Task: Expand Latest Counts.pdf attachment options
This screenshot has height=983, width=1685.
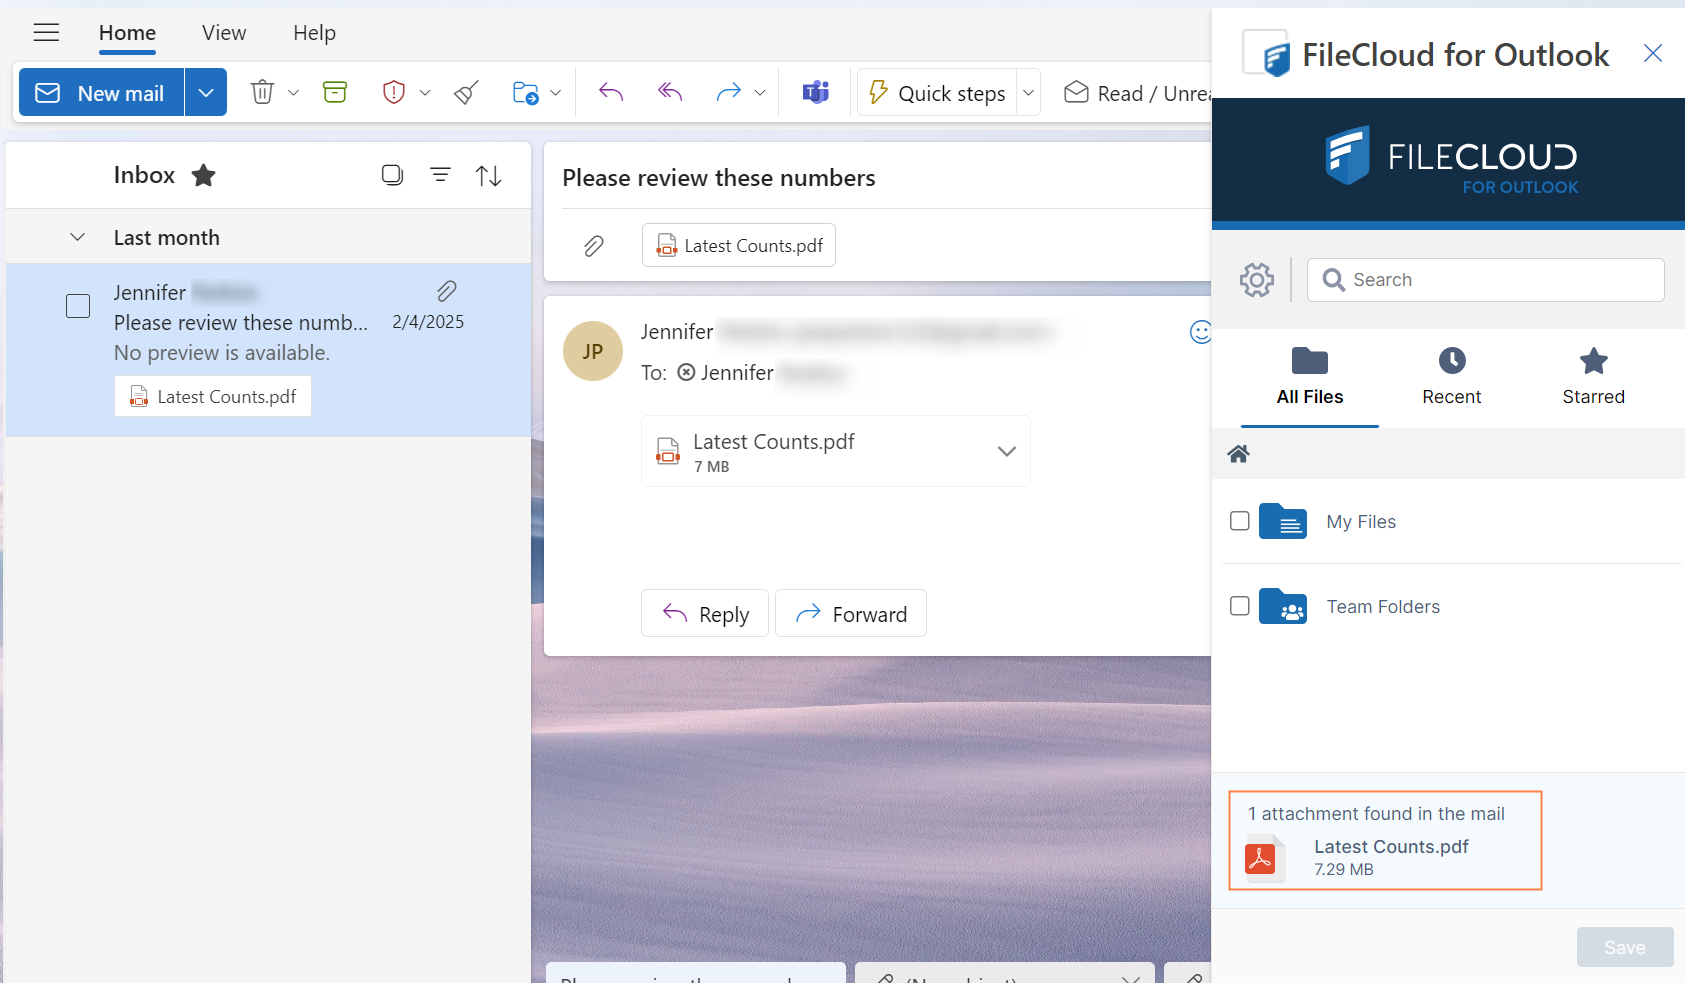Action: [x=1006, y=451]
